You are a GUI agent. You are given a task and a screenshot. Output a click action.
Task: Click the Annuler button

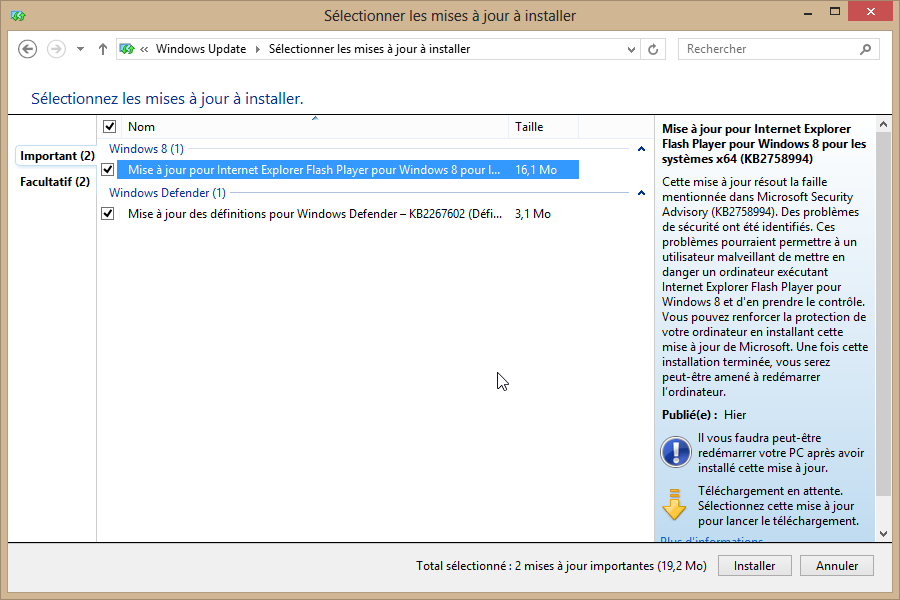click(x=837, y=566)
